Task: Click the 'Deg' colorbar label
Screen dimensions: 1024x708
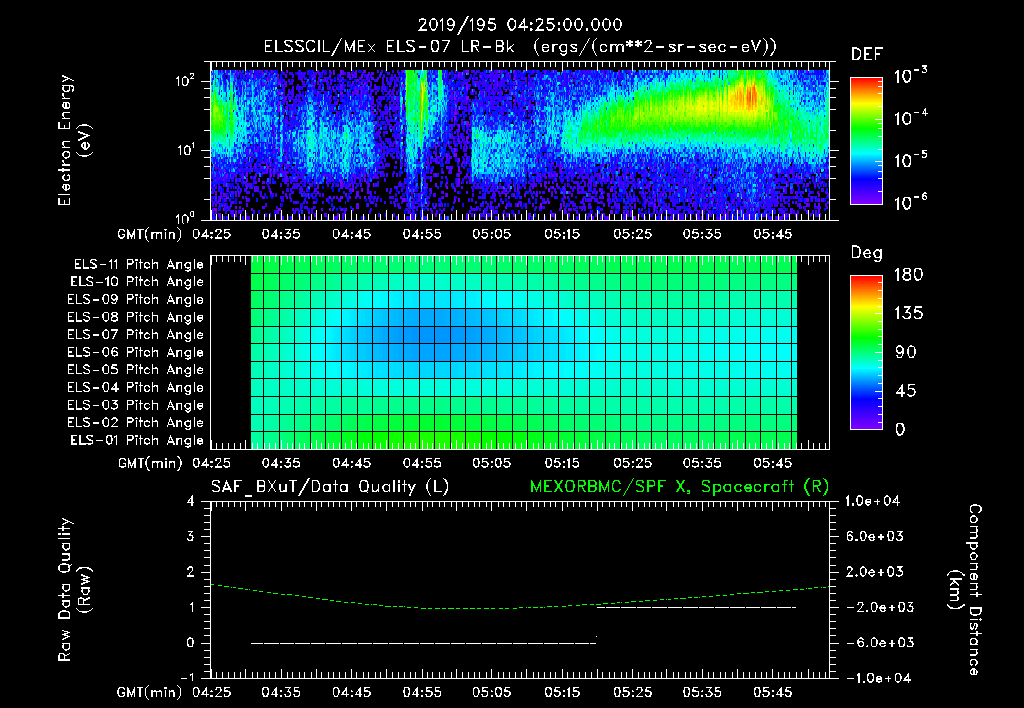Action: click(x=867, y=253)
